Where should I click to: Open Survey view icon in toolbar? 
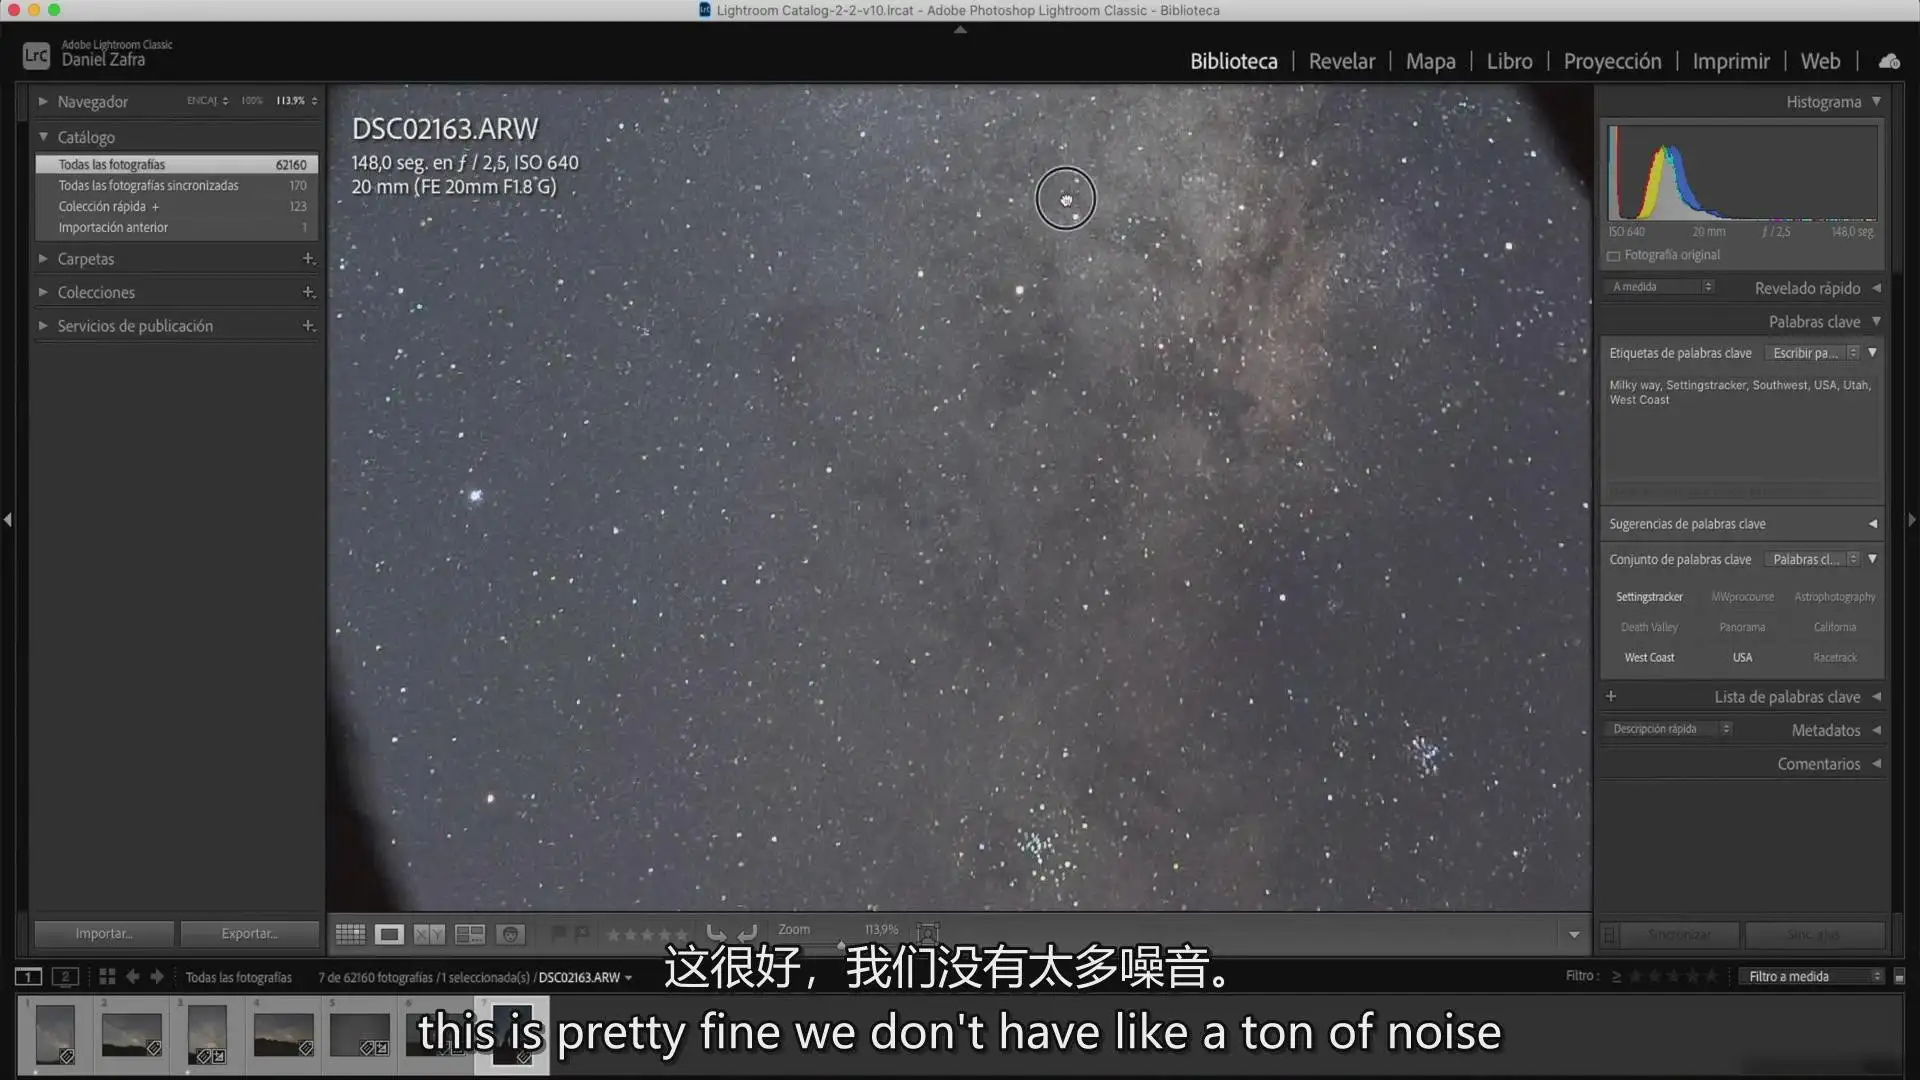(470, 934)
